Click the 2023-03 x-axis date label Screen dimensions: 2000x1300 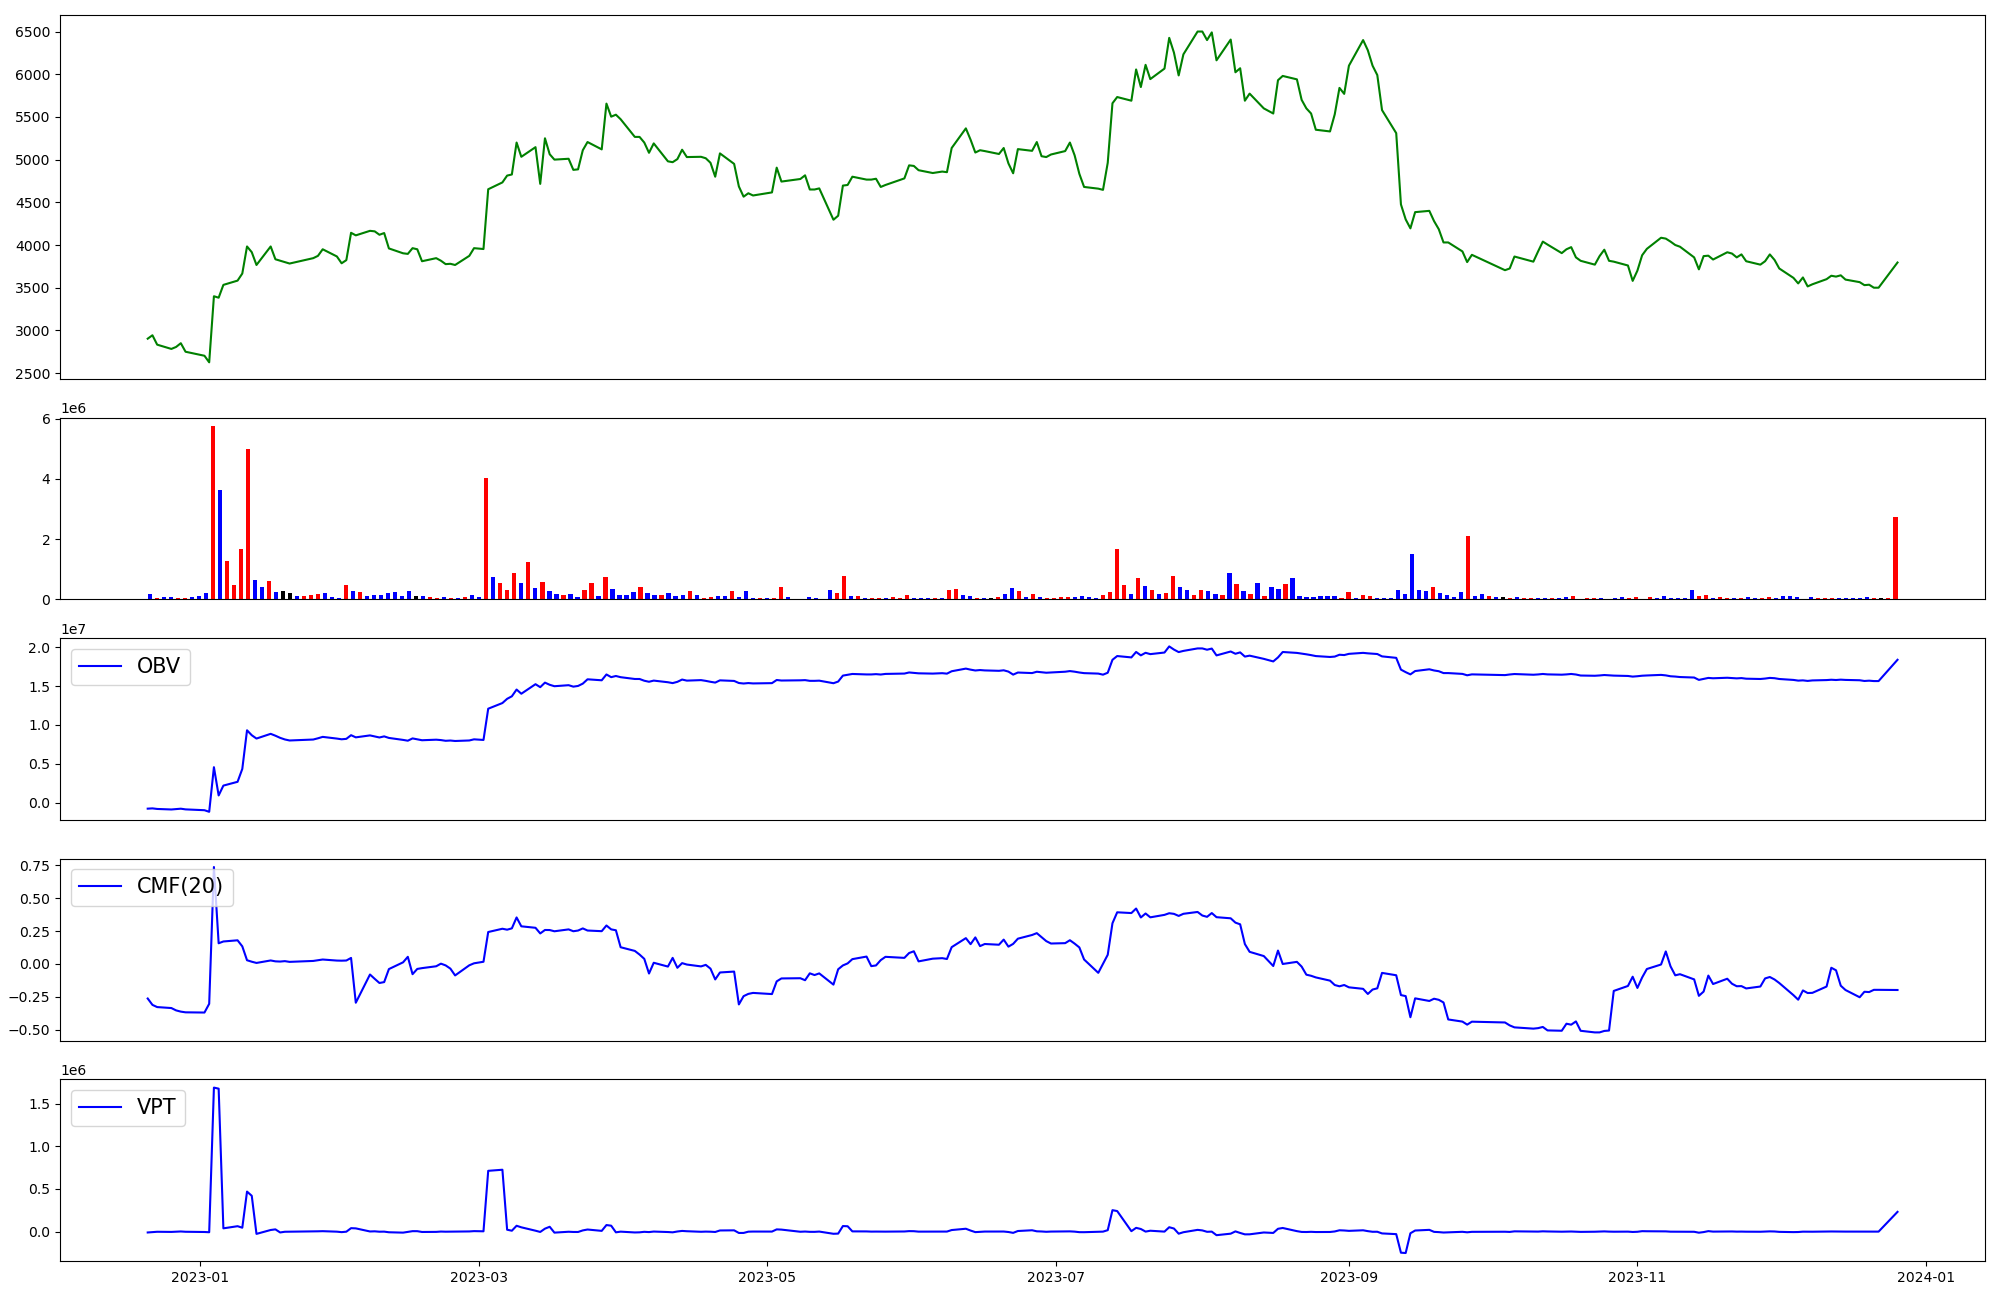coord(479,1277)
